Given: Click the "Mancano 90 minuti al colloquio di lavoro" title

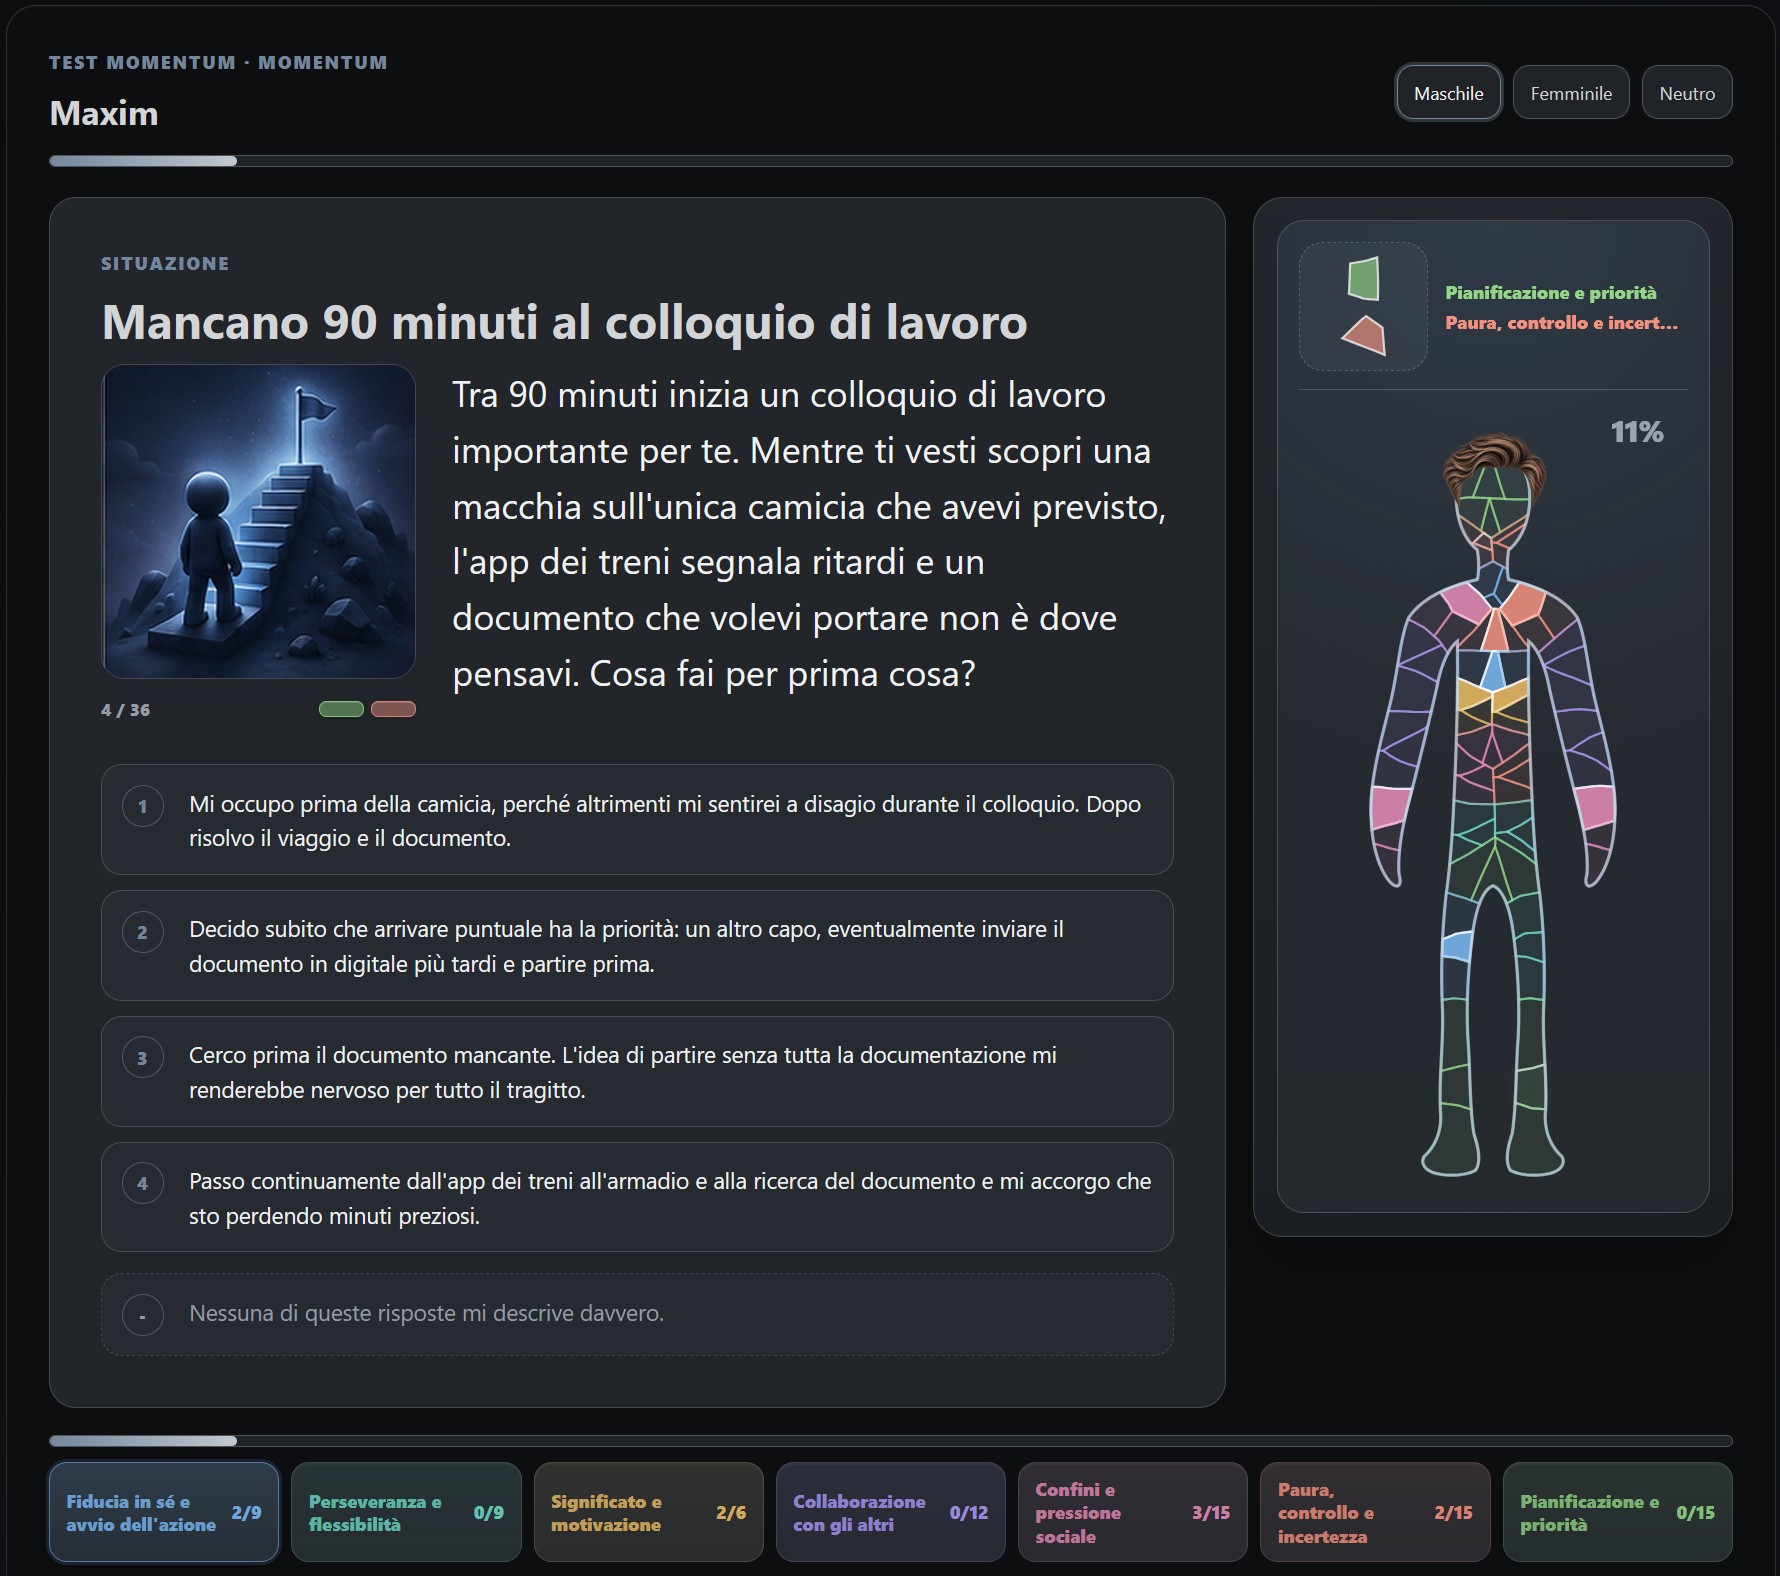Looking at the screenshot, I should pyautogui.click(x=565, y=322).
